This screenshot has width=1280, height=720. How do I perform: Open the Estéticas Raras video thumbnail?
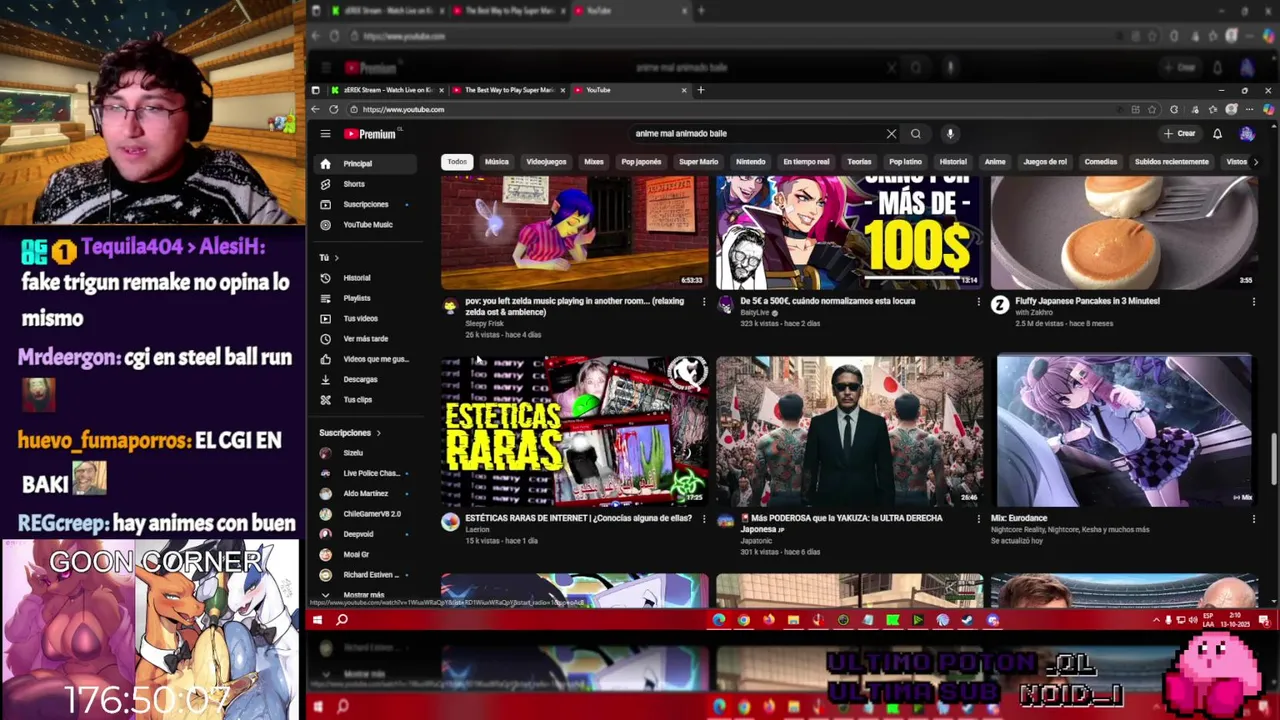click(575, 430)
